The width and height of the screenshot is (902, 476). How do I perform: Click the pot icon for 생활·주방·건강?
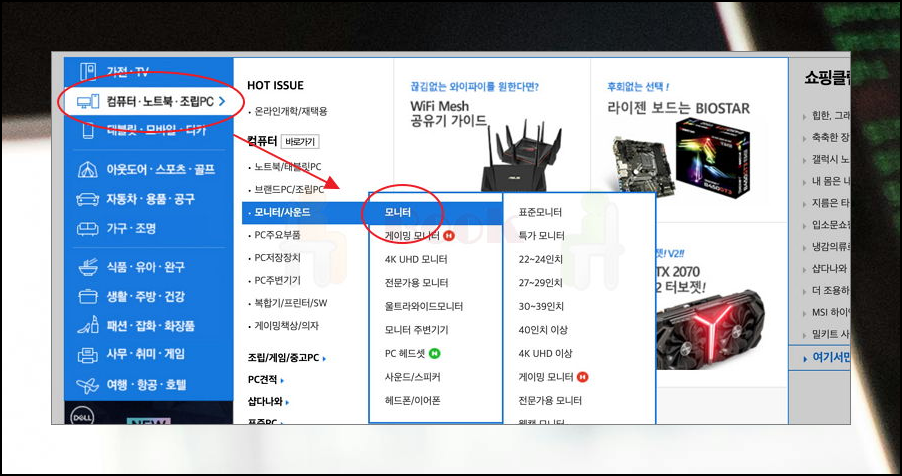[x=88, y=296]
